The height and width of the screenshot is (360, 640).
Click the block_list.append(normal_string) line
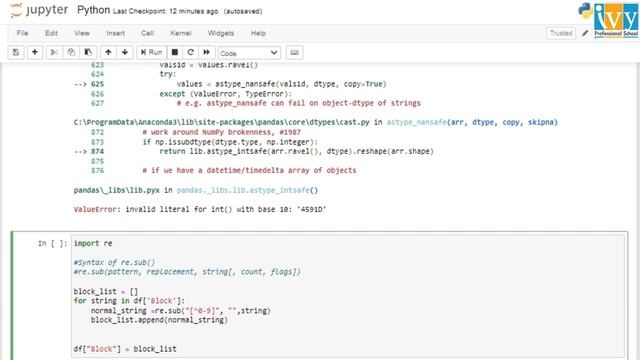159,320
